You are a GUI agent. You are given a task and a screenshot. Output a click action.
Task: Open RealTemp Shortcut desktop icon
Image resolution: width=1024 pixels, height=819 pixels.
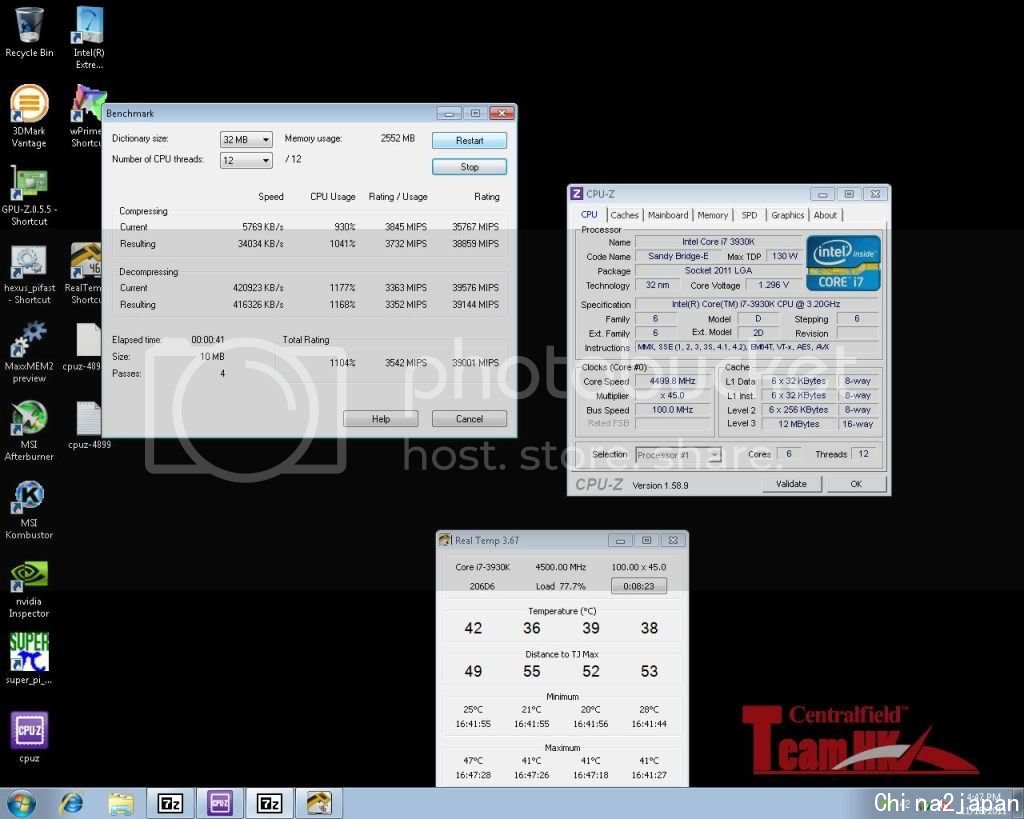[85, 274]
